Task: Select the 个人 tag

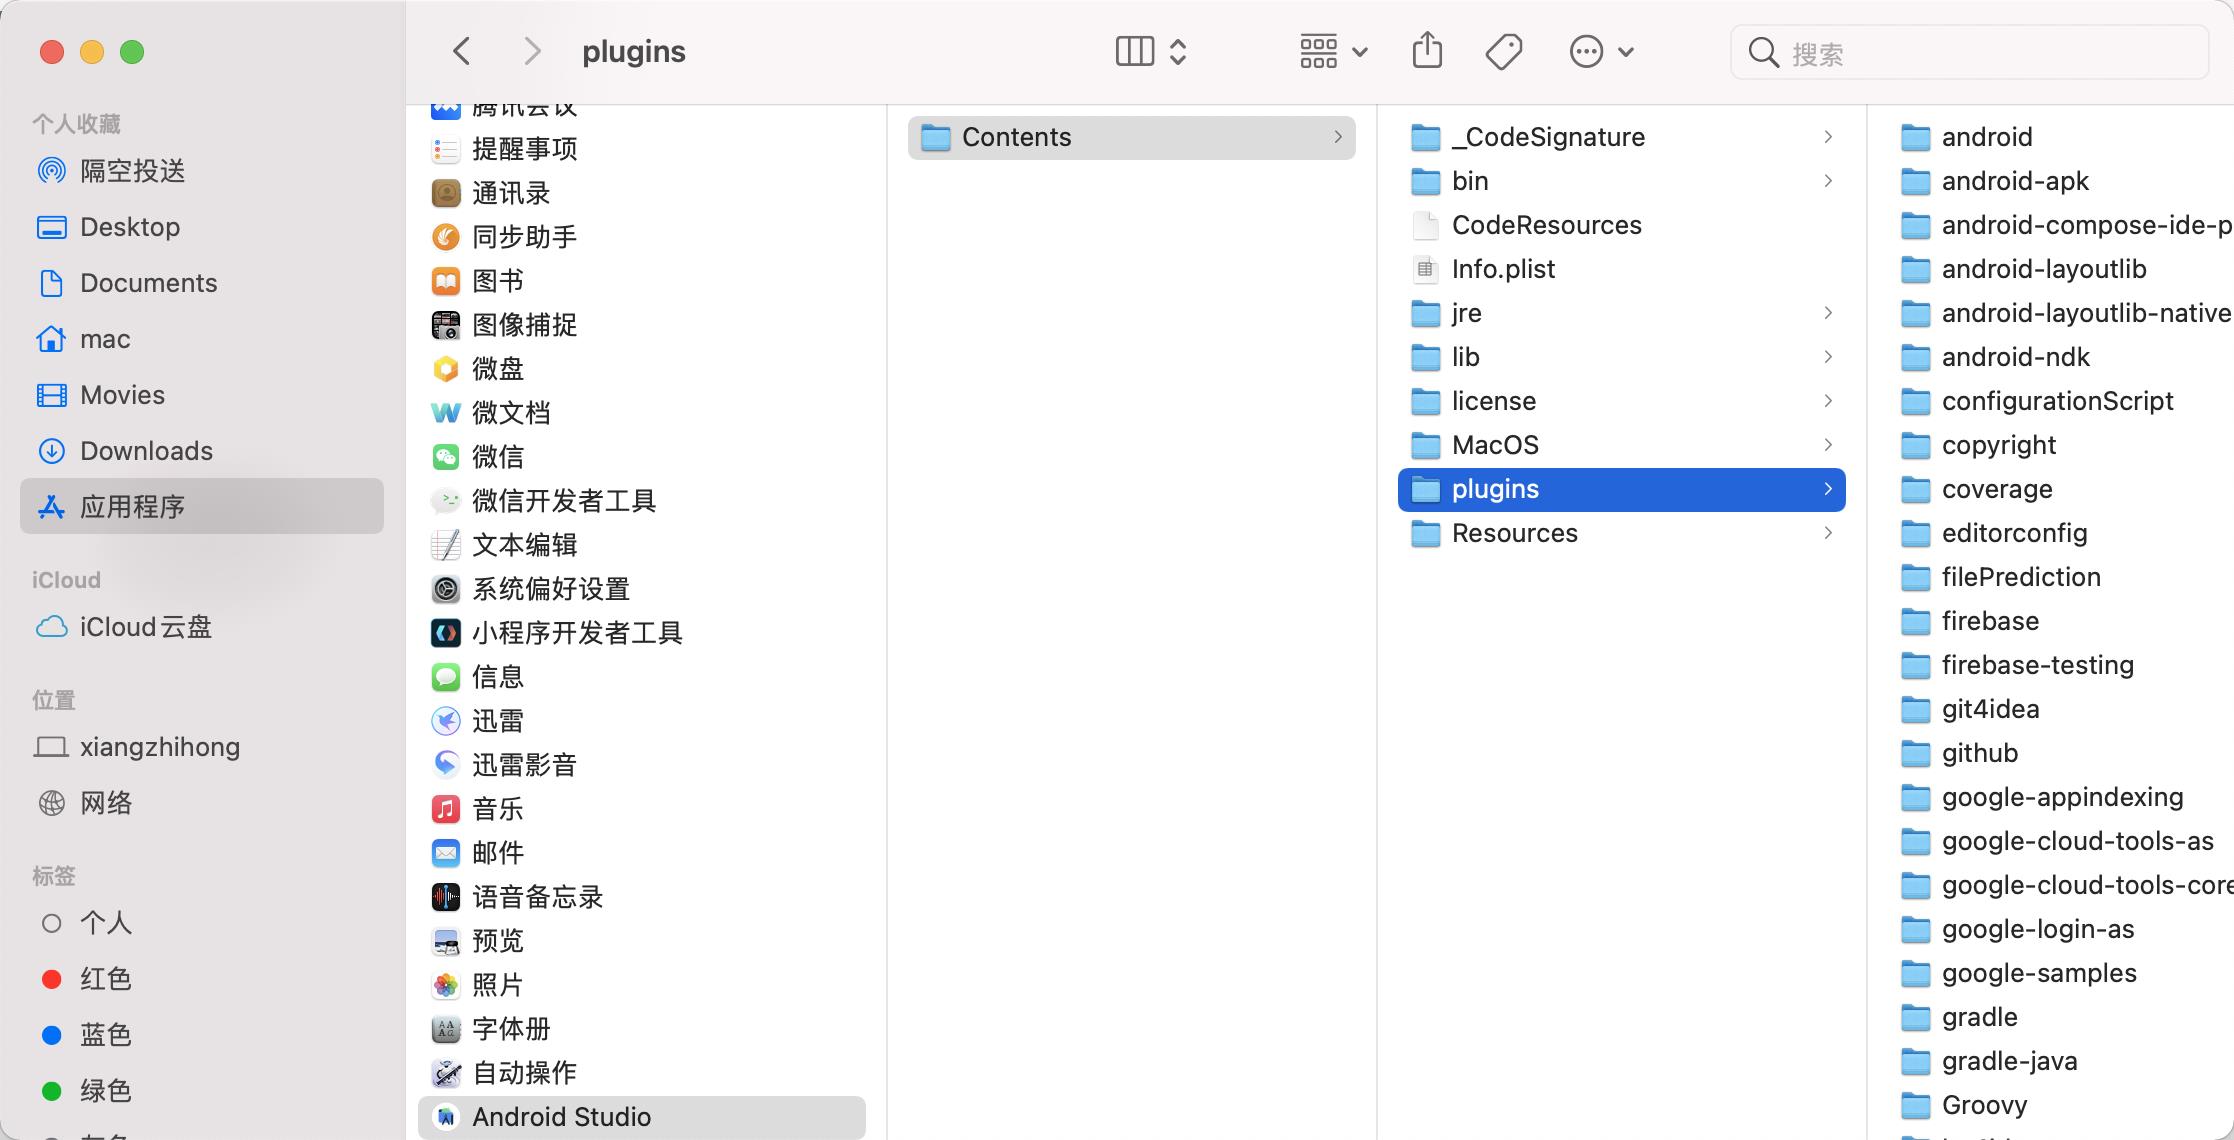Action: [201, 923]
